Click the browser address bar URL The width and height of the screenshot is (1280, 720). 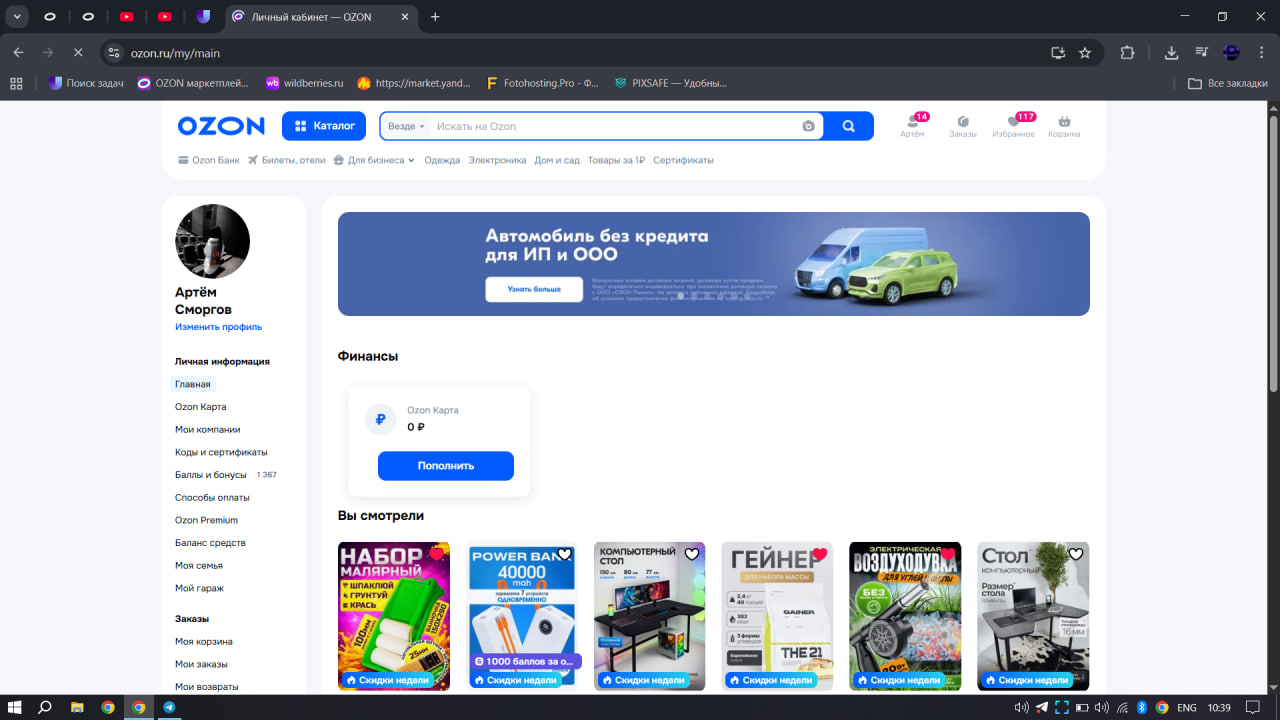175,53
